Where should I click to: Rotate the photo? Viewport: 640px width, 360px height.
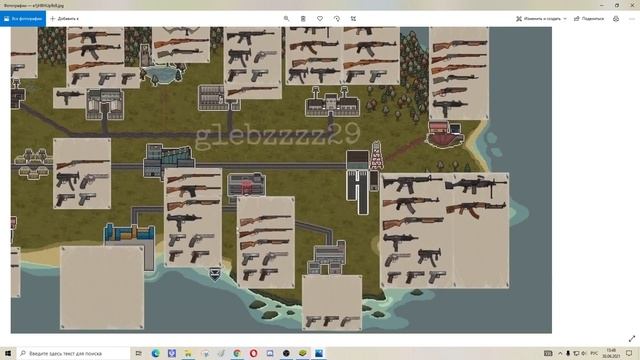[x=337, y=19]
